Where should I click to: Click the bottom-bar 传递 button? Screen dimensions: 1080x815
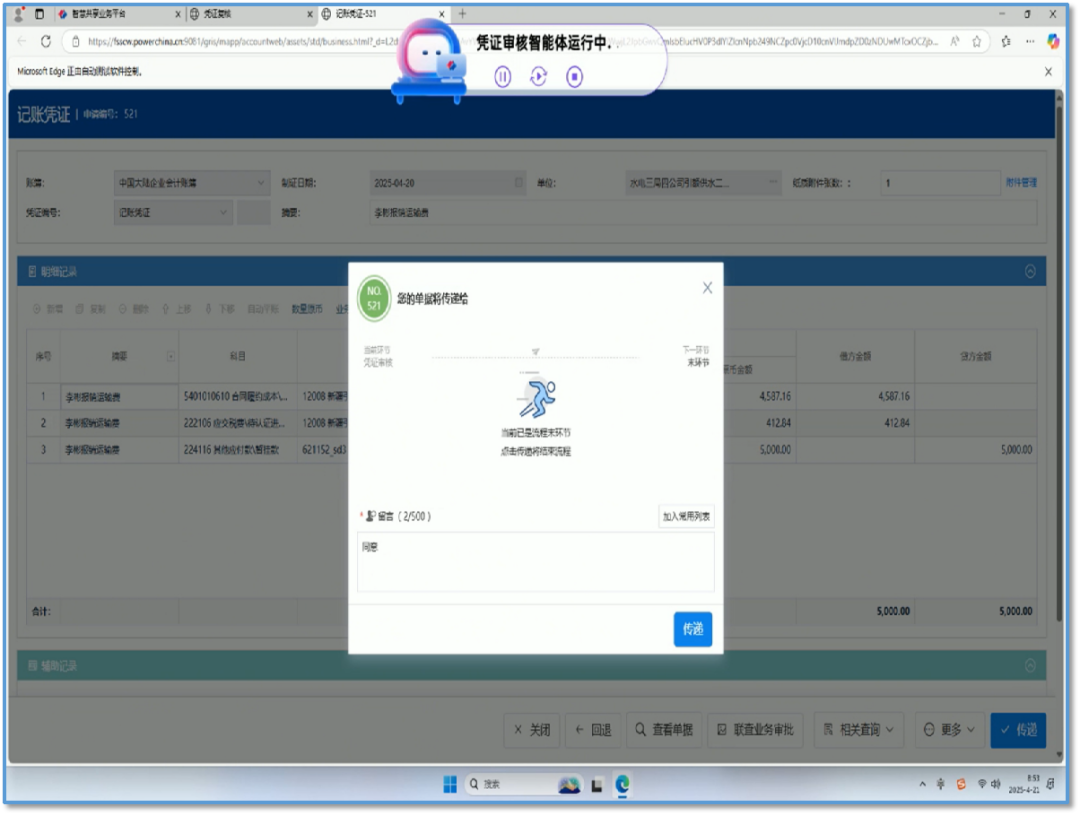click(x=1018, y=730)
